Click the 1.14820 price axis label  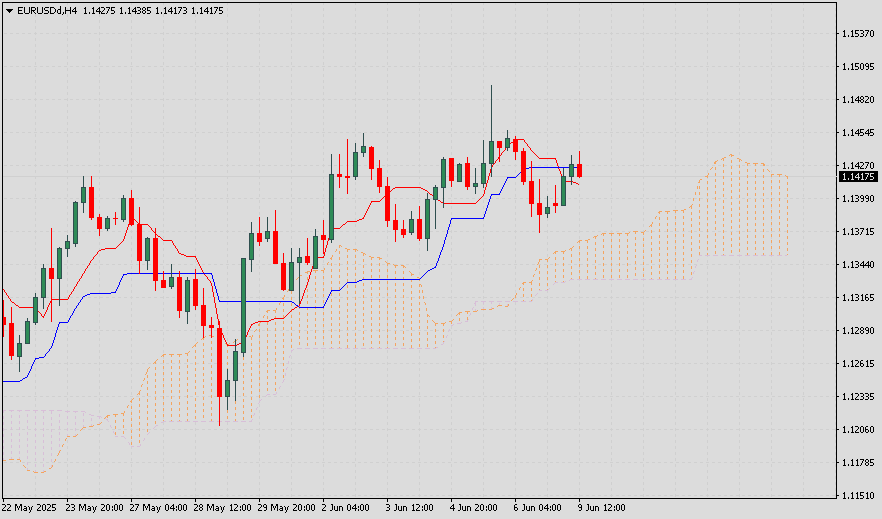(x=858, y=100)
